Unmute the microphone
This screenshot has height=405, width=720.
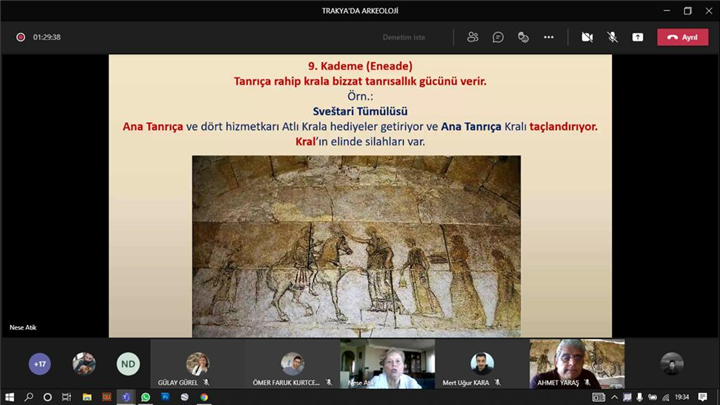pos(612,37)
